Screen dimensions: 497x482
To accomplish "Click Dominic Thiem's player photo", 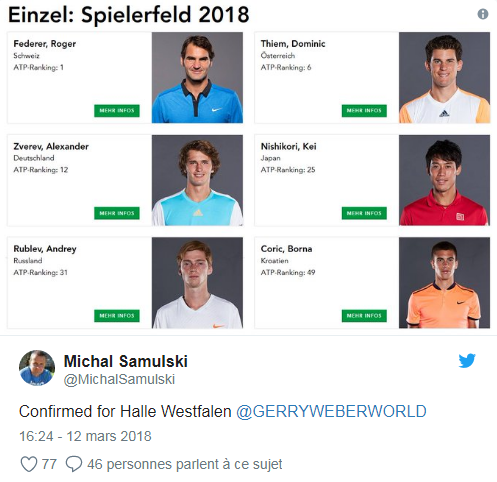I will tap(444, 78).
